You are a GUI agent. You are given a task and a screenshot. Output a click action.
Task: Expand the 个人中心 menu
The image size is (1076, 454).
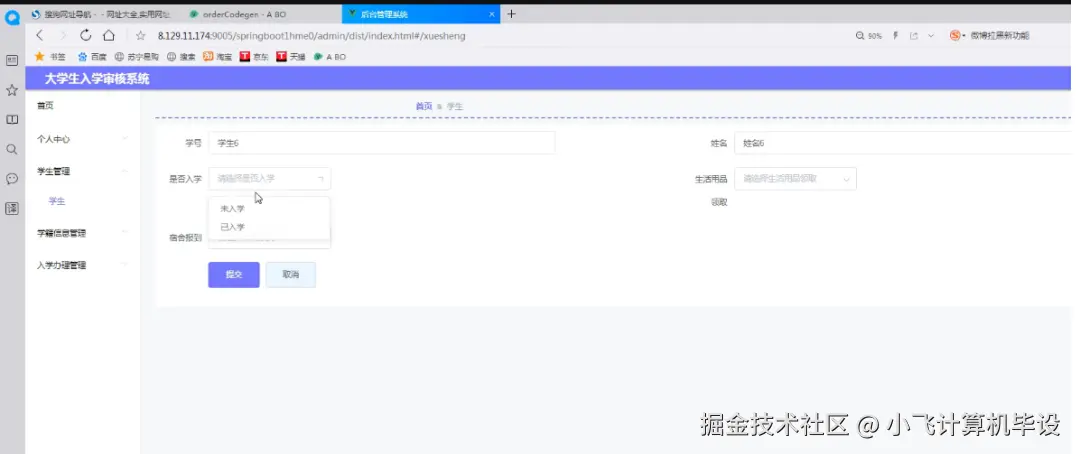[82, 139]
